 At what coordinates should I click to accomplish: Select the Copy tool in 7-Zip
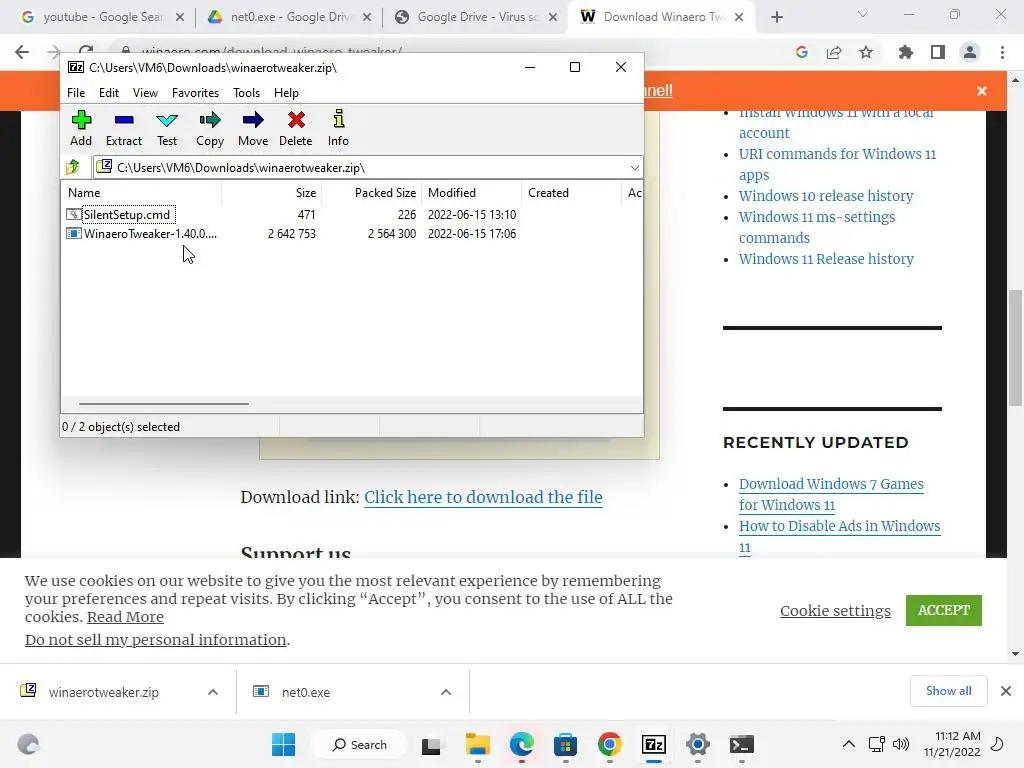210,129
